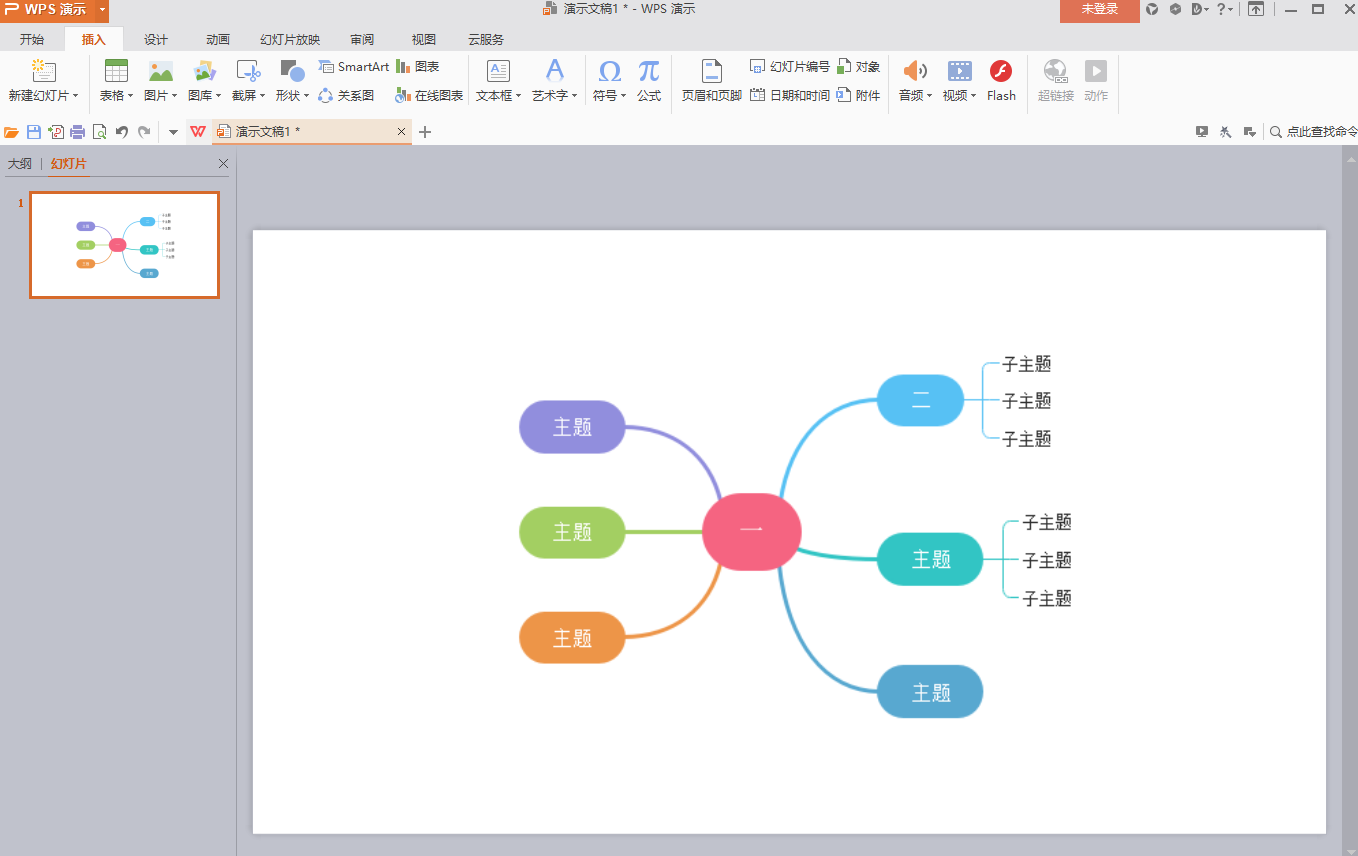The width and height of the screenshot is (1358, 856).
Task: Close the 演示文稿1 document tab
Action: [402, 132]
